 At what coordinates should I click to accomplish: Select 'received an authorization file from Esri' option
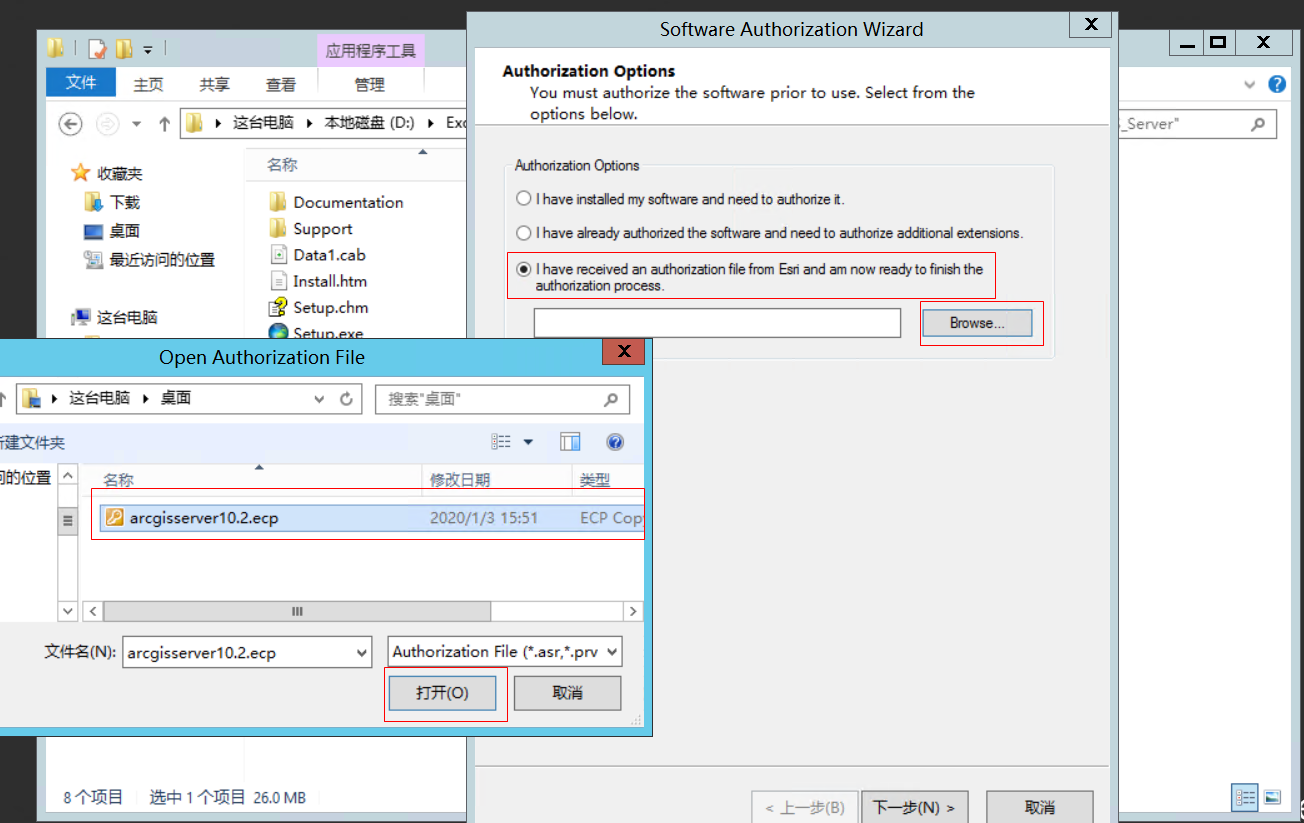point(523,269)
